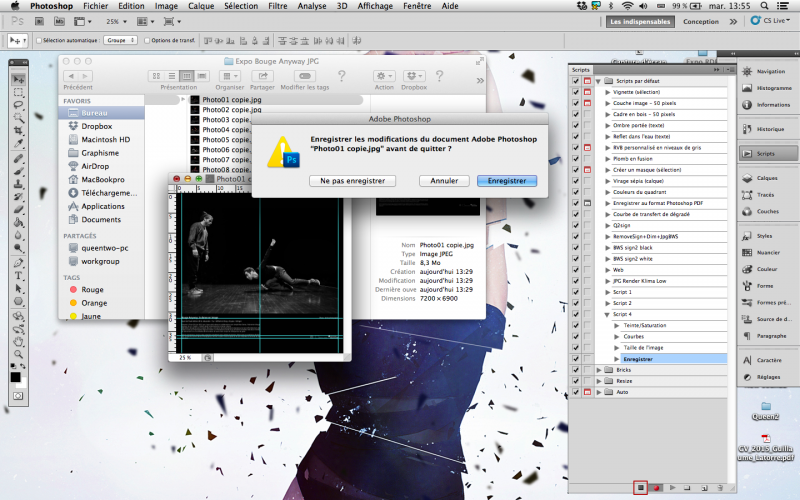800x500 pixels.
Task: Select the Horizontal Type tool
Action: [18, 276]
